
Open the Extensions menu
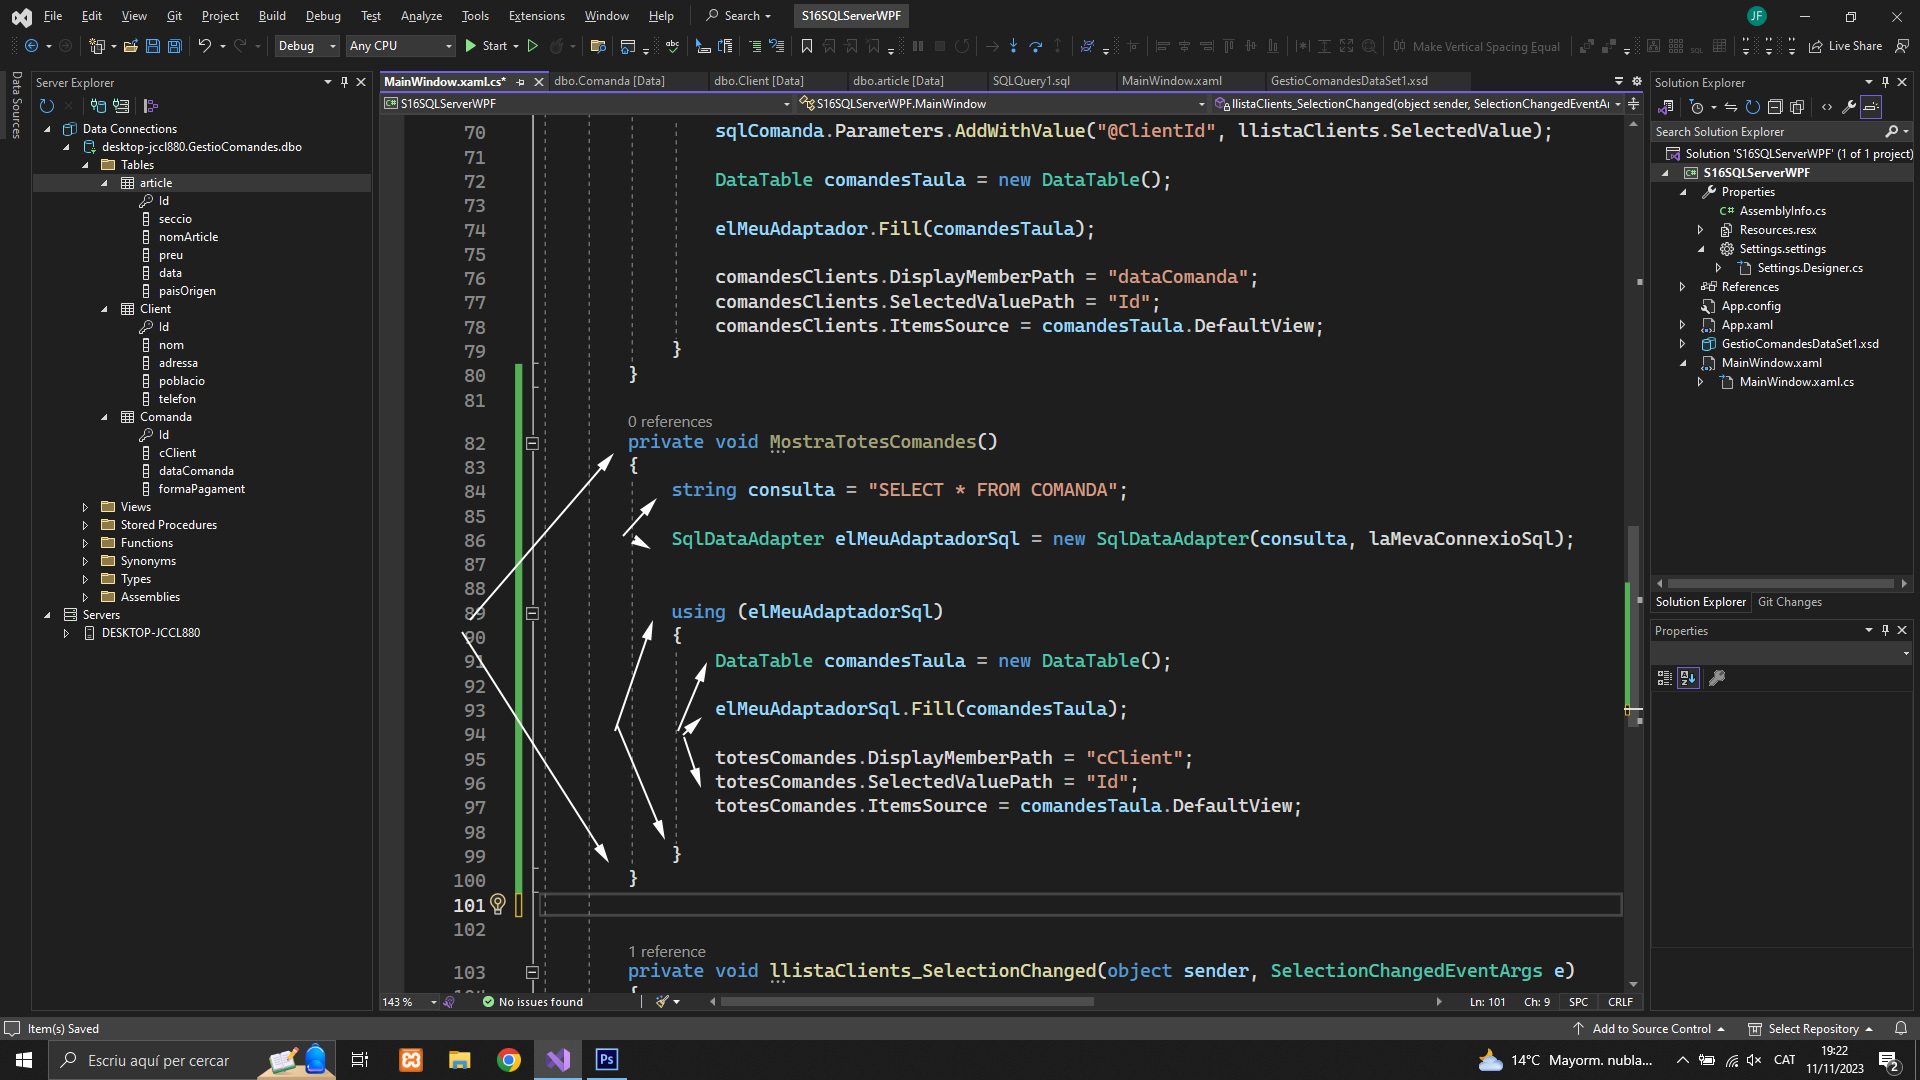536,16
